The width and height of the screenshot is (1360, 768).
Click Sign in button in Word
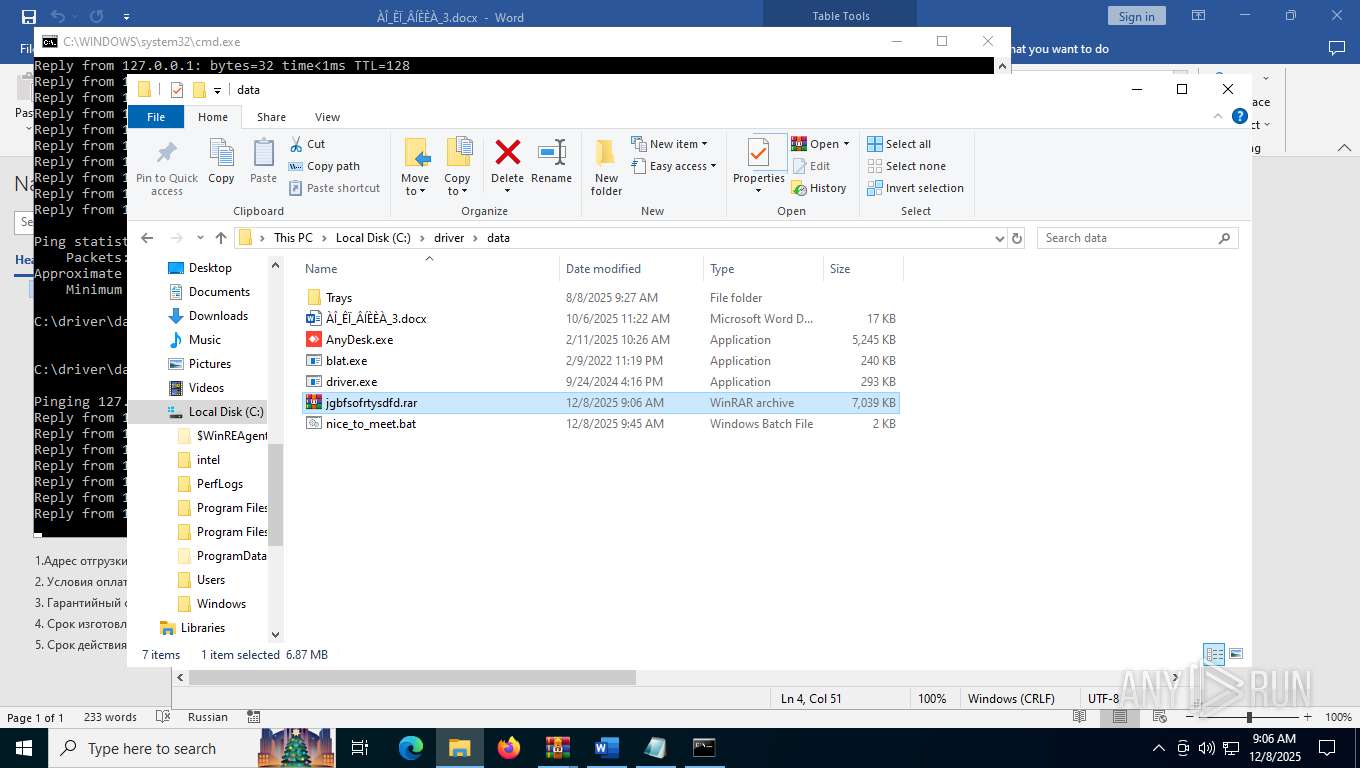(1136, 16)
